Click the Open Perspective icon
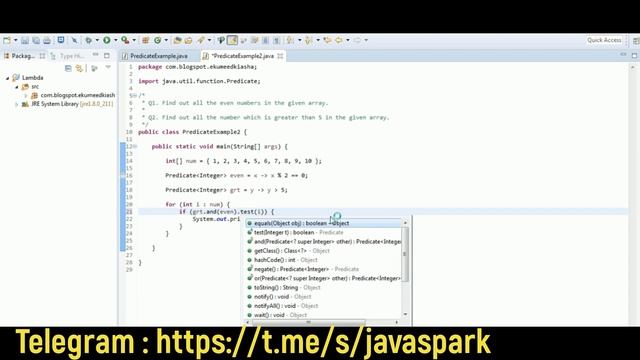Viewport: 640px width, 360px height. click(x=636, y=40)
